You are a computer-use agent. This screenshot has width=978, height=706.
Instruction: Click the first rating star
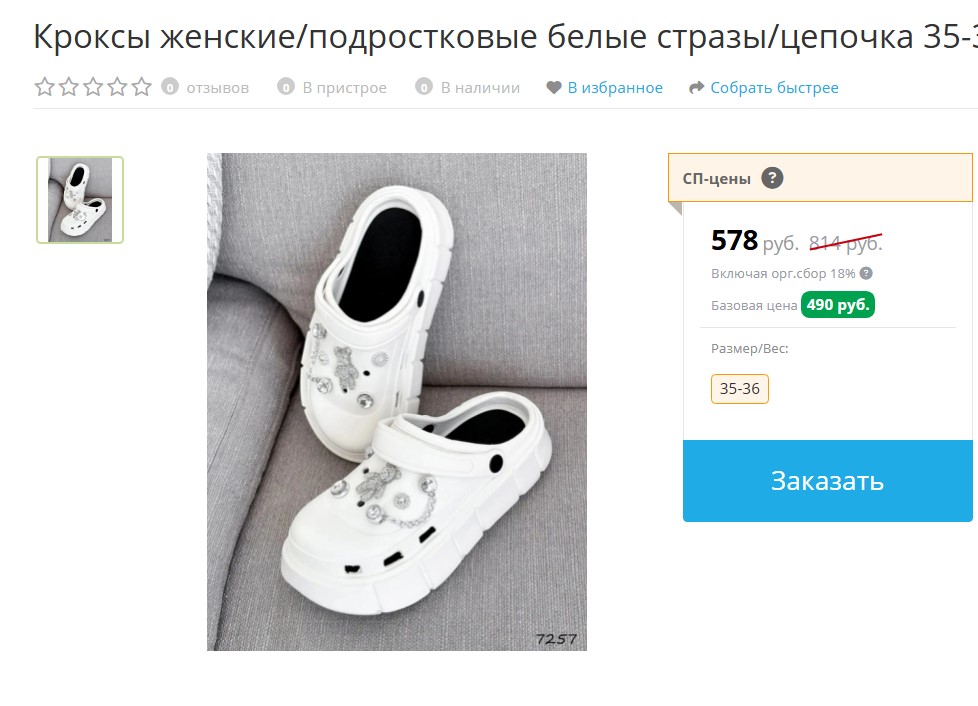(44, 87)
